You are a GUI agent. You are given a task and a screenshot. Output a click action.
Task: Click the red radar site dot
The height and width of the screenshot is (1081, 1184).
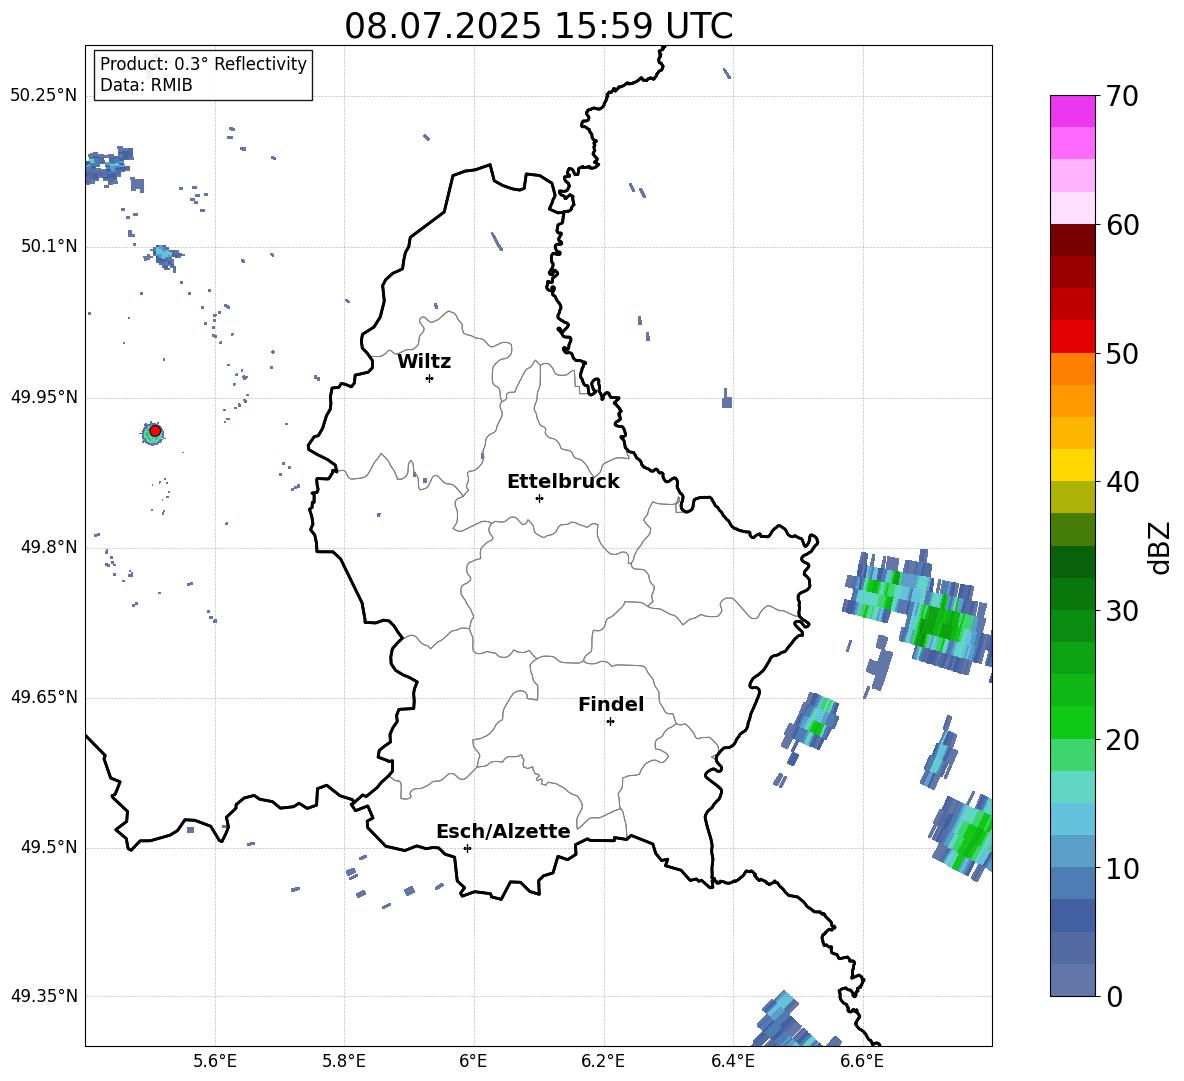pyautogui.click(x=155, y=431)
